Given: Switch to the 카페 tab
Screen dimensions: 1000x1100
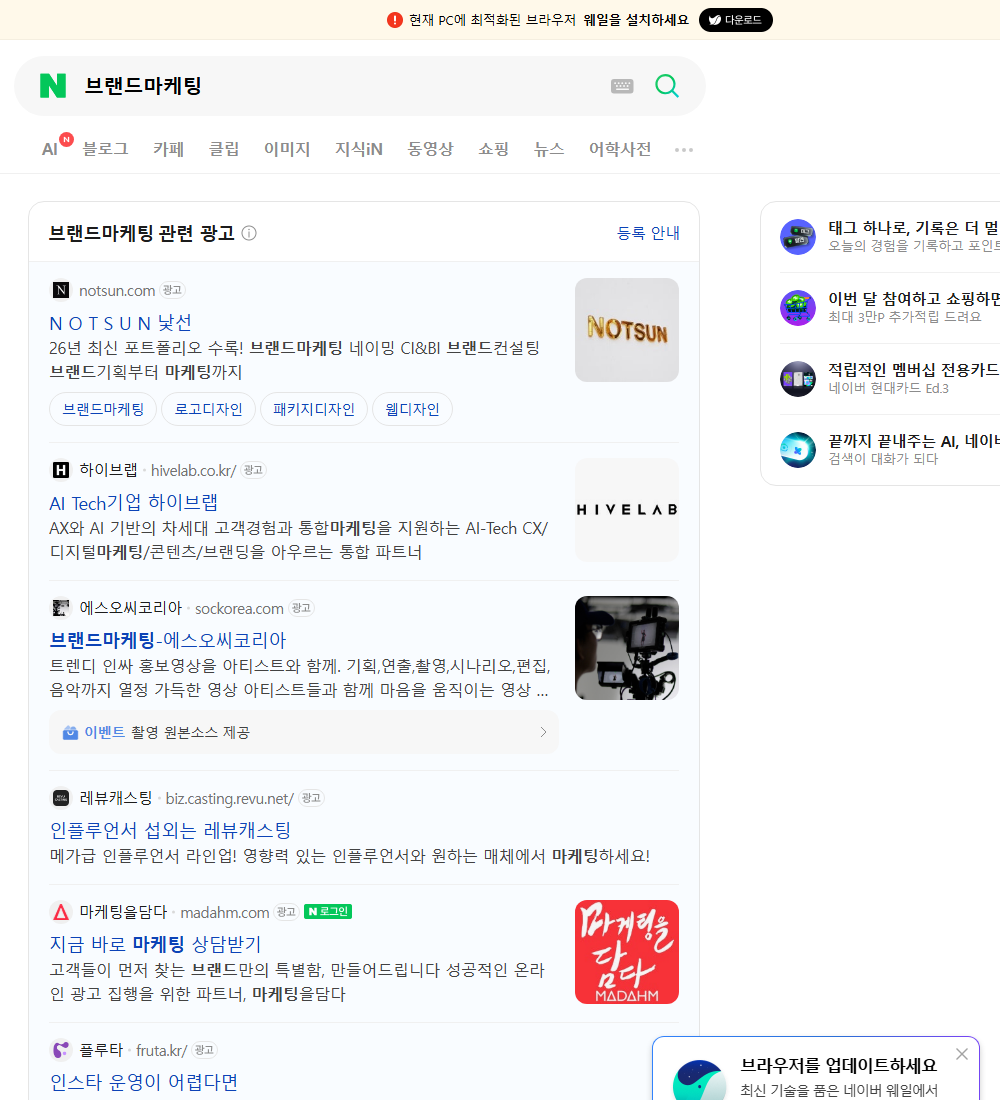Looking at the screenshot, I should [168, 149].
